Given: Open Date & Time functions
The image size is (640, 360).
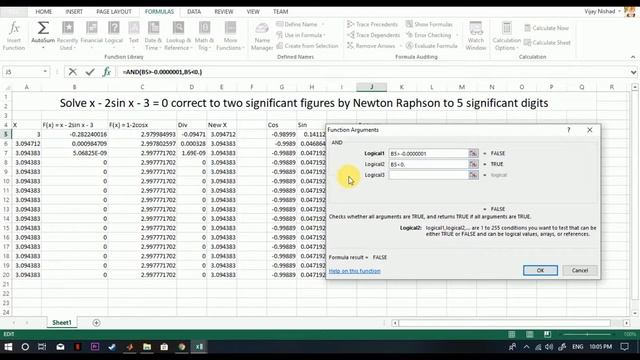Looking at the screenshot, I should coord(153,36).
